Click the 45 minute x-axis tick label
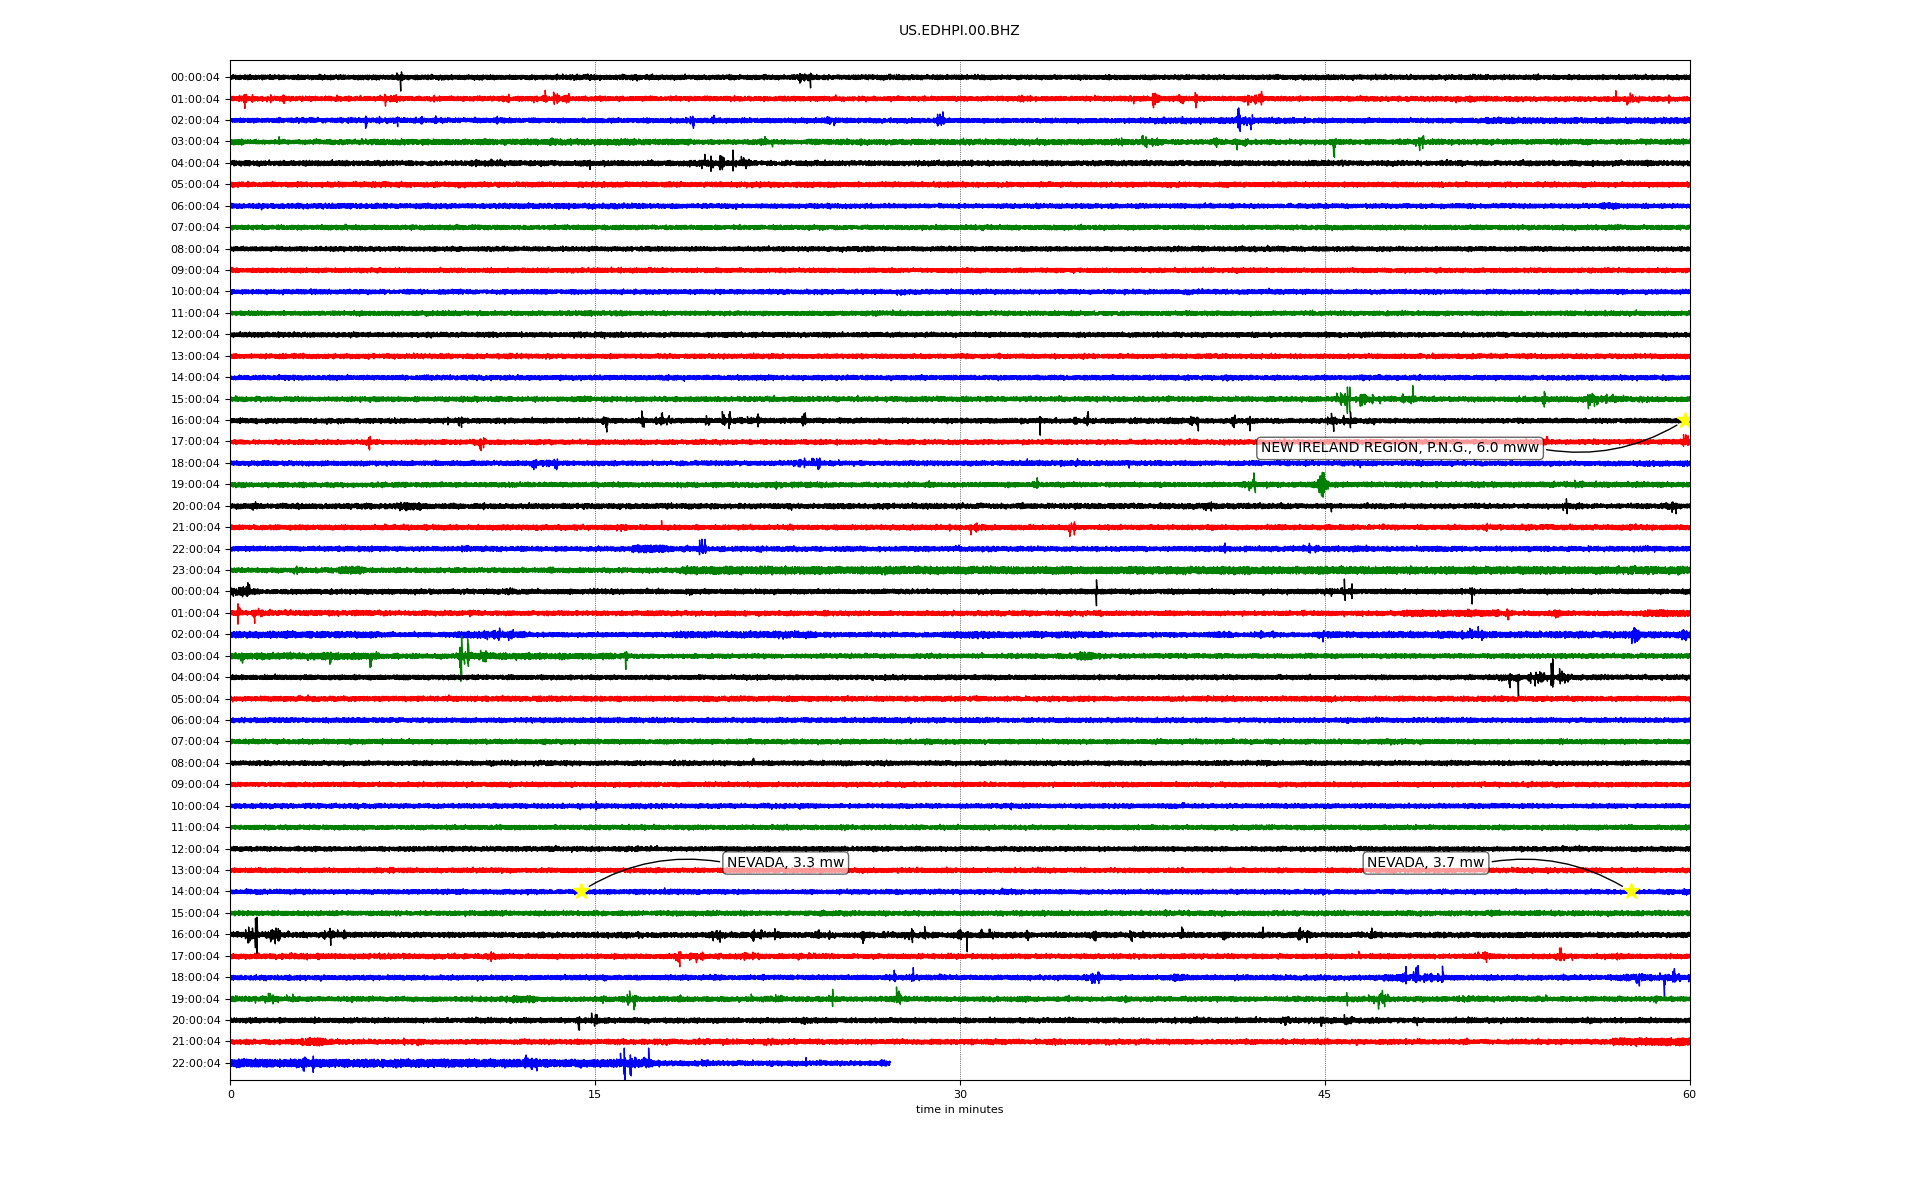This screenshot has width=1920, height=1200. coord(1325,1094)
